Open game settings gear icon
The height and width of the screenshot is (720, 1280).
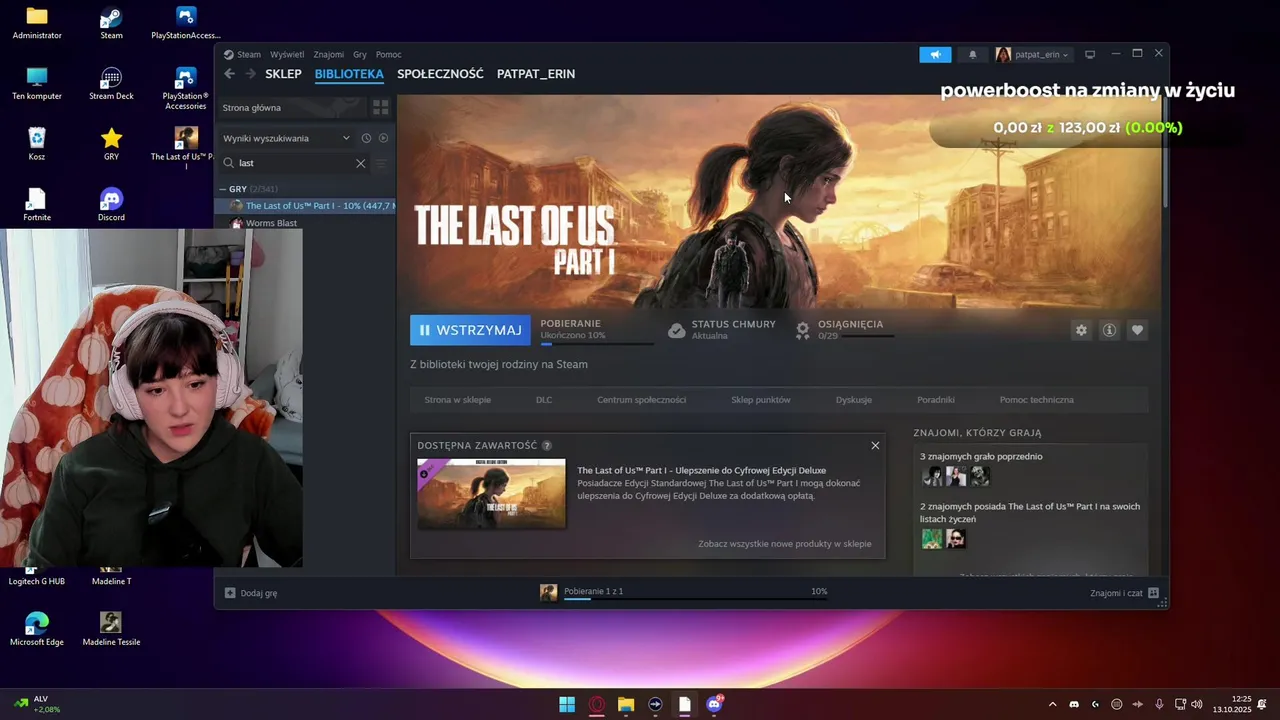1081,330
